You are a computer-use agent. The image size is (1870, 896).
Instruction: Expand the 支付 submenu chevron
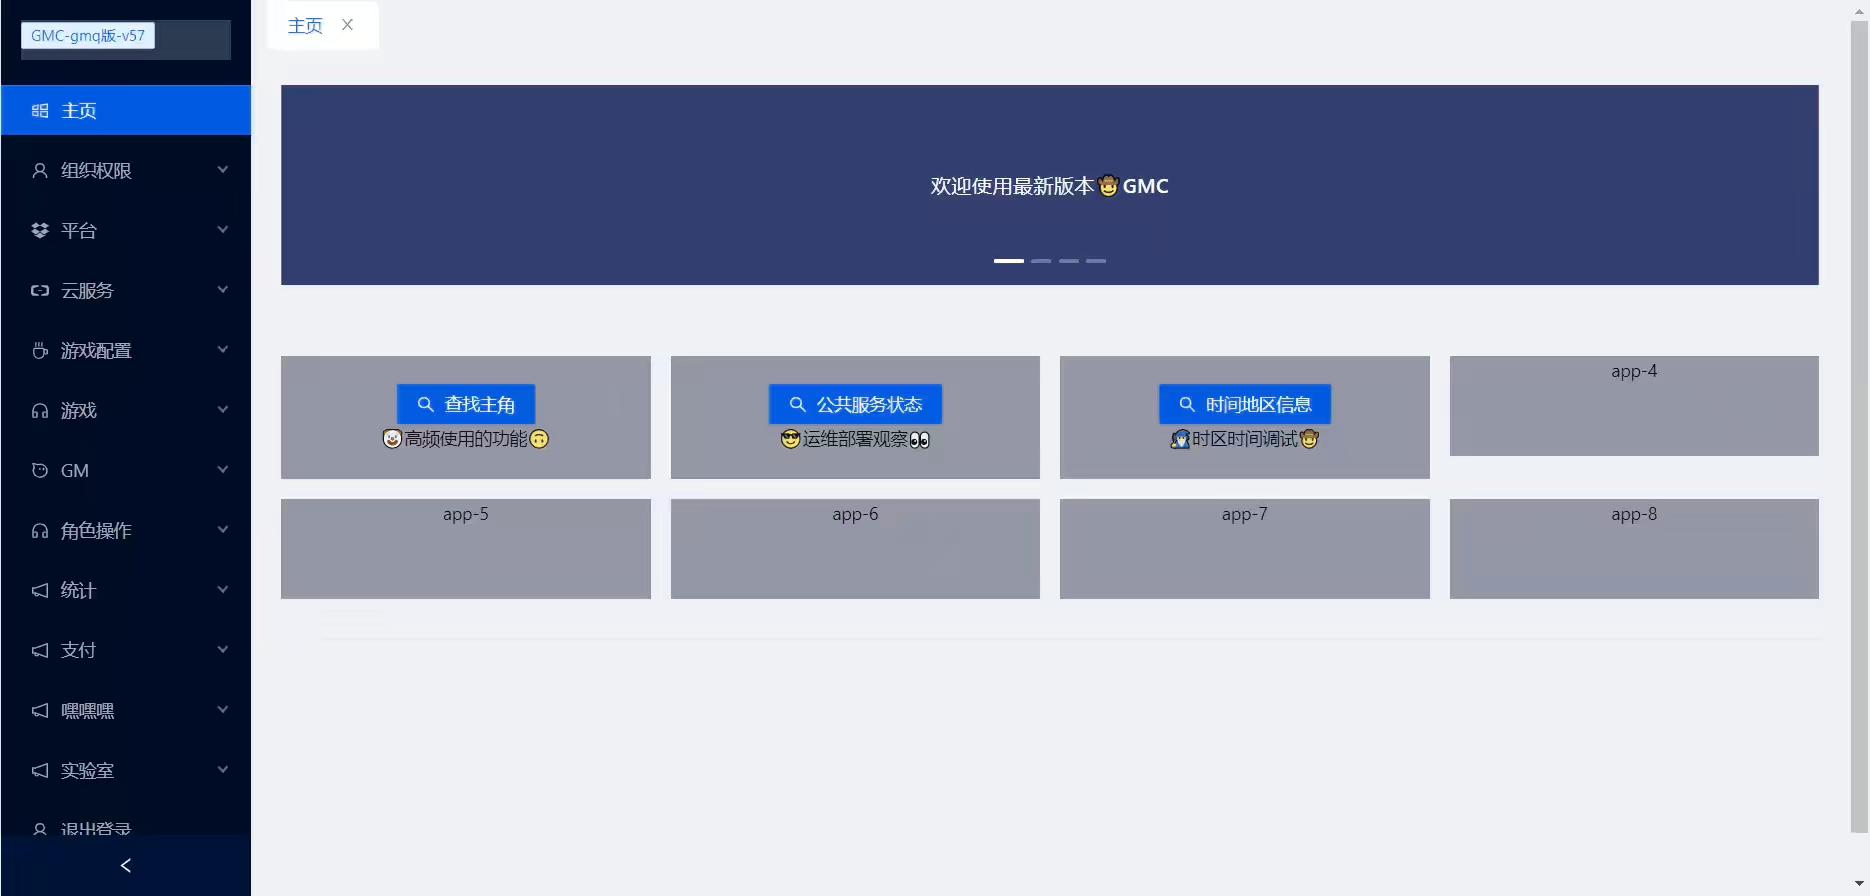[223, 650]
